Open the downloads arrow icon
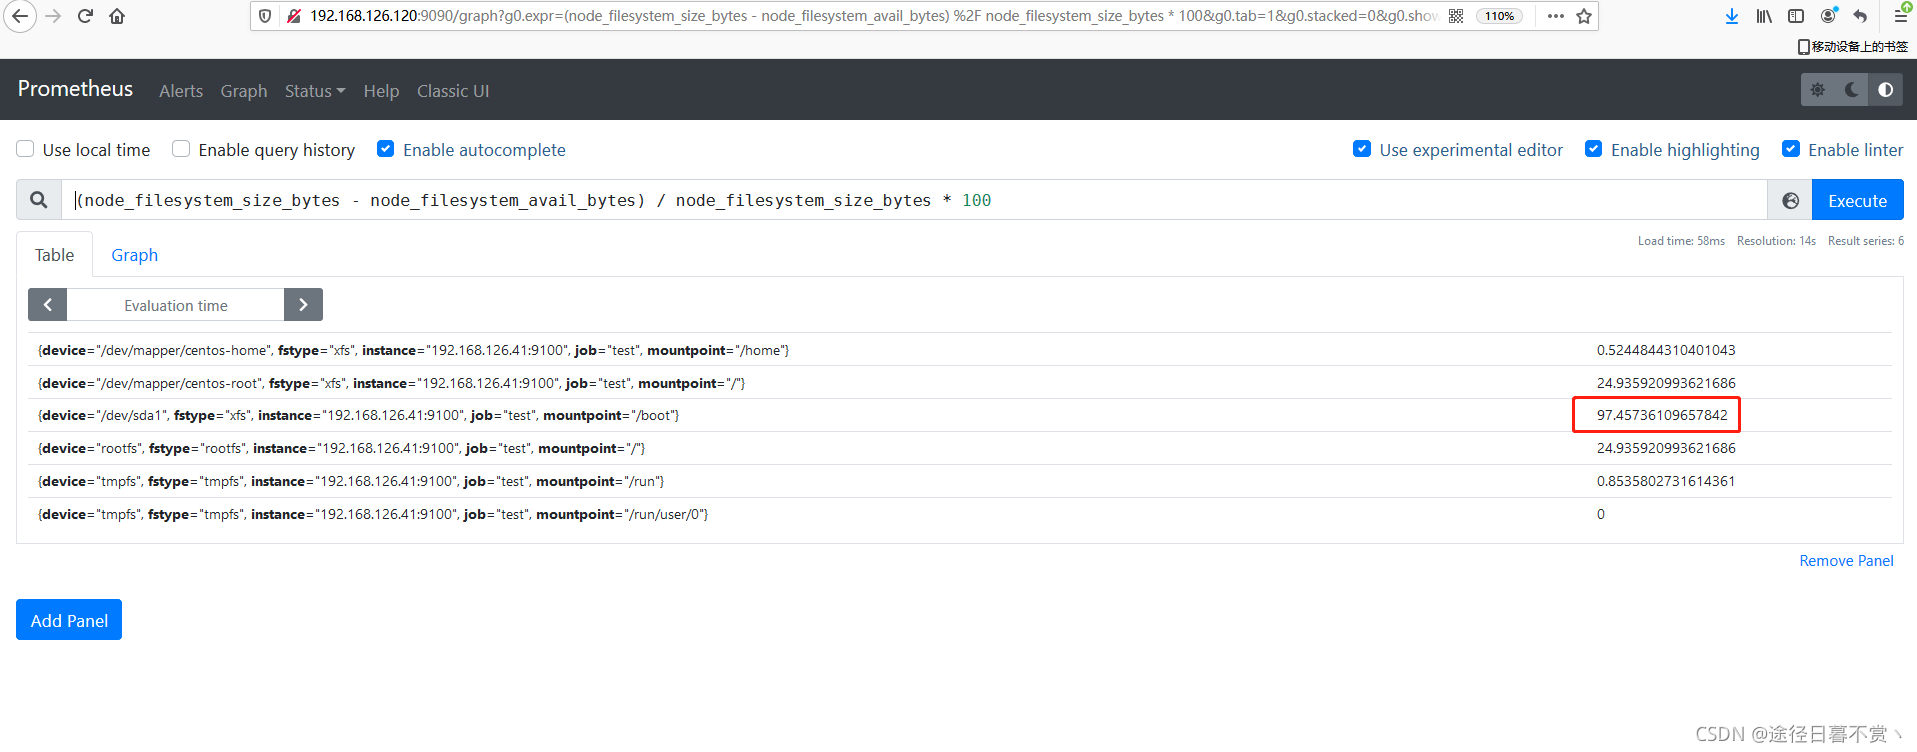Image resolution: width=1917 pixels, height=752 pixels. [x=1732, y=16]
